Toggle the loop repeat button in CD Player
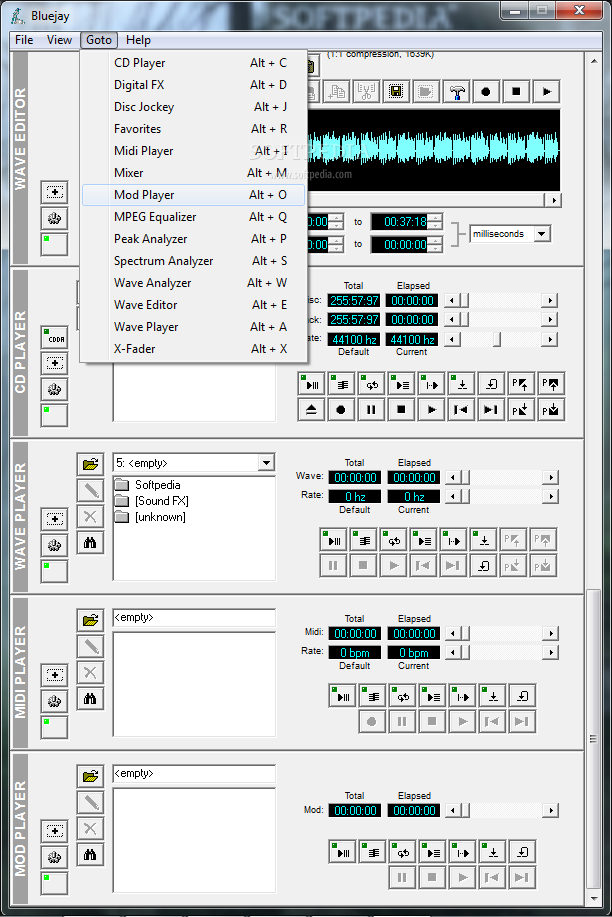The image size is (612, 917). pyautogui.click(x=371, y=384)
